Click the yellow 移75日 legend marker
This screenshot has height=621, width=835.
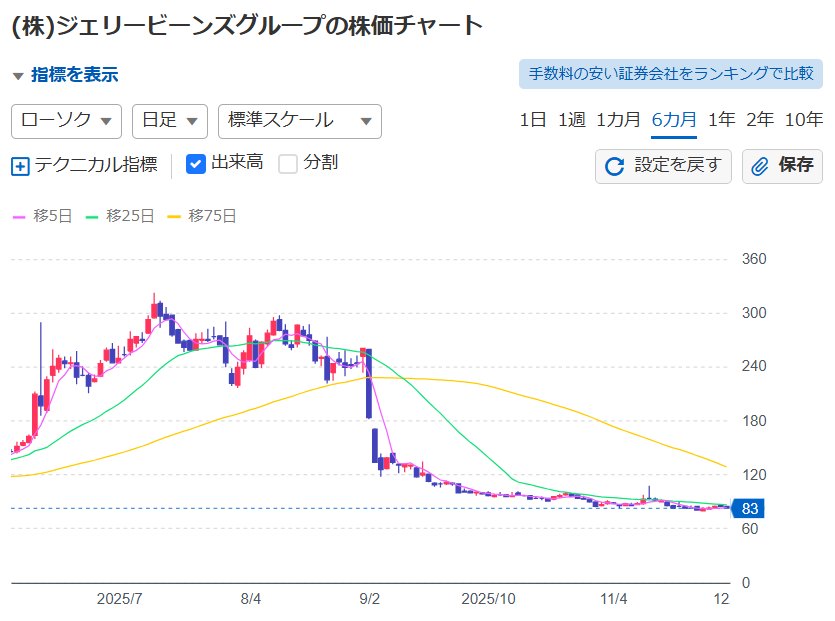pos(175,216)
